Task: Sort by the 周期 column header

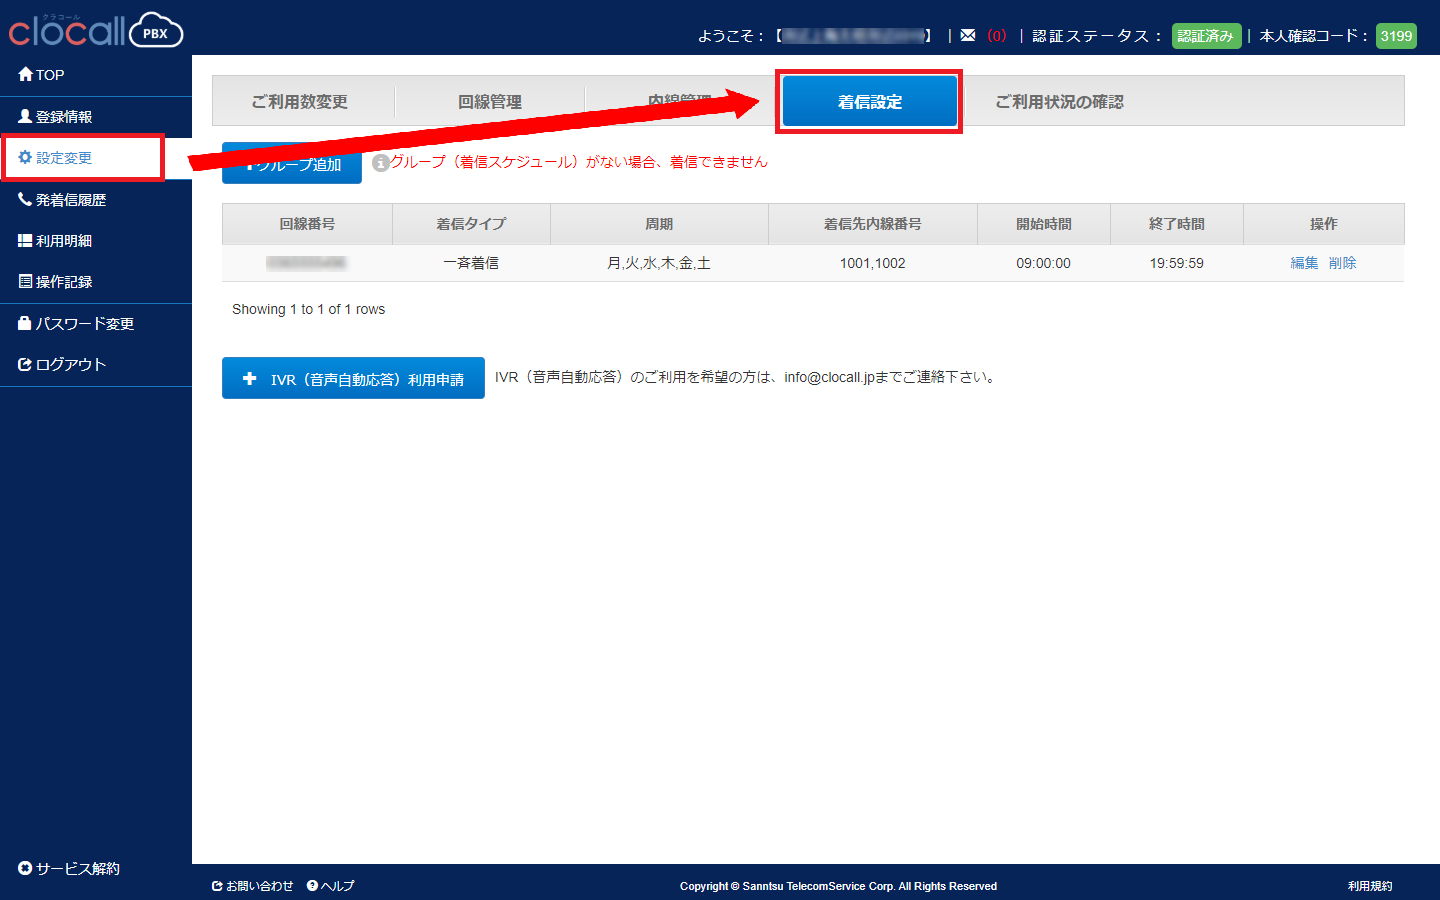Action: (x=659, y=224)
